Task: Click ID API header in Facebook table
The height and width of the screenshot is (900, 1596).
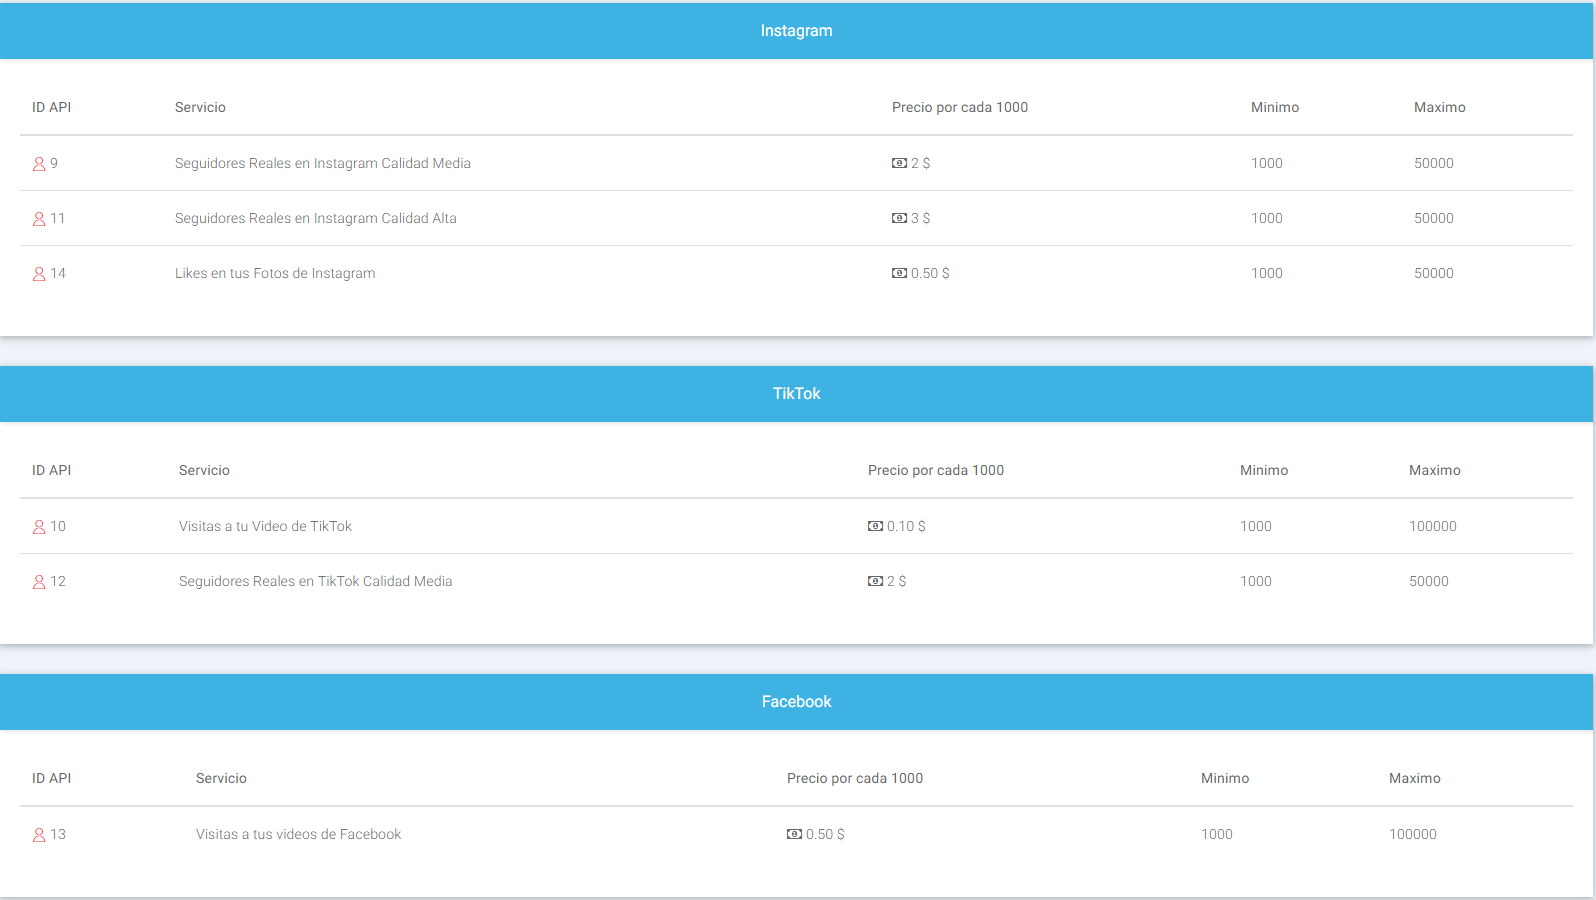Action: click(51, 778)
